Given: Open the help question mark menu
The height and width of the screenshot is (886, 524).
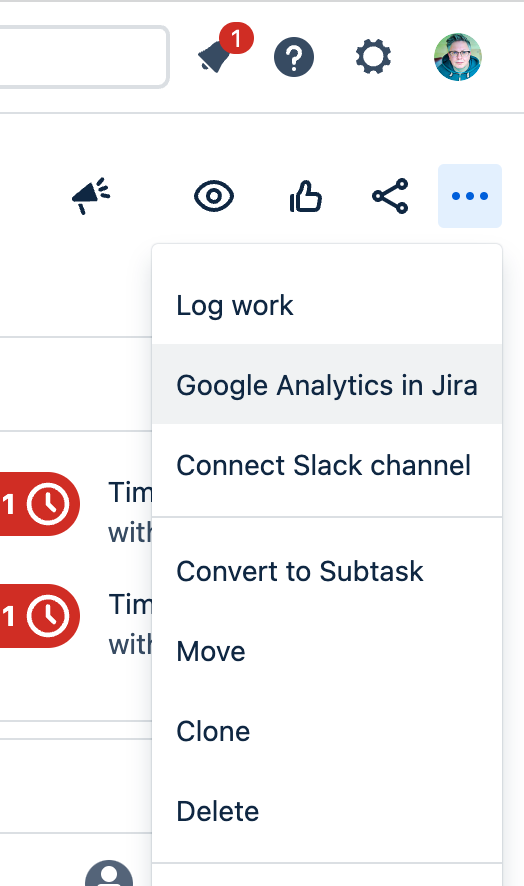Looking at the screenshot, I should [x=293, y=57].
